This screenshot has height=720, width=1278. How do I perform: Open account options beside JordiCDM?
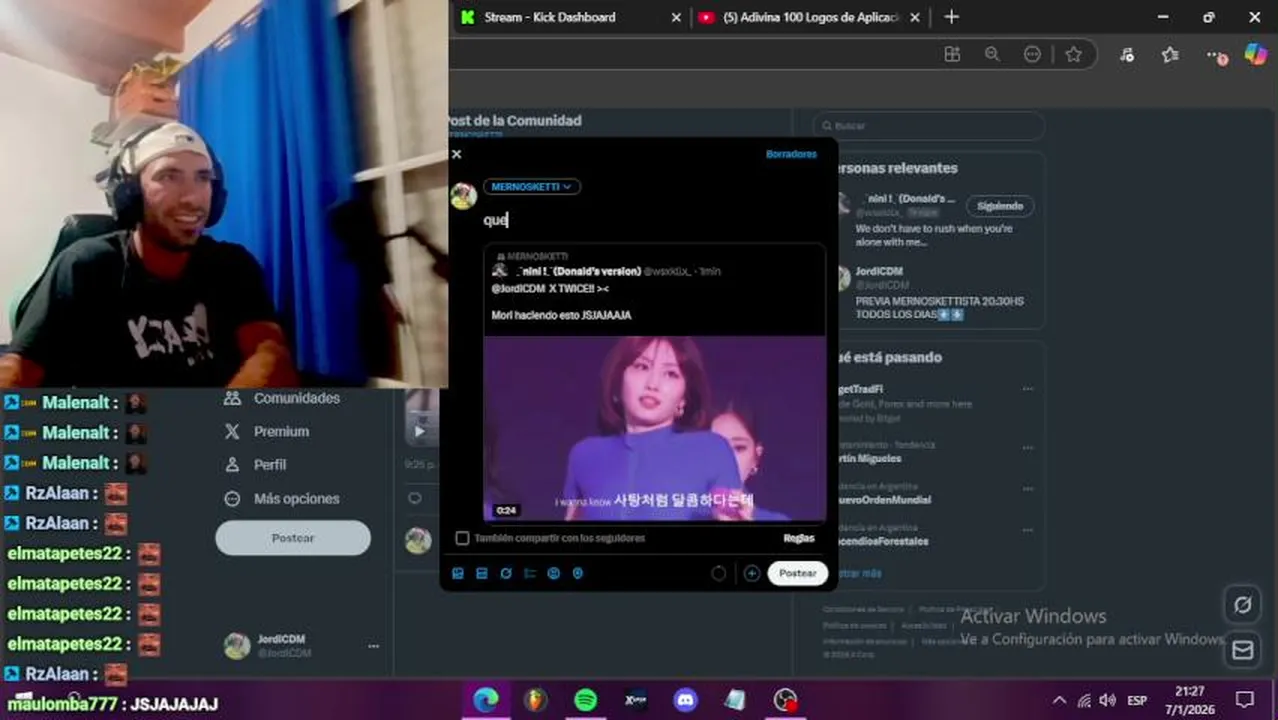[x=373, y=646]
